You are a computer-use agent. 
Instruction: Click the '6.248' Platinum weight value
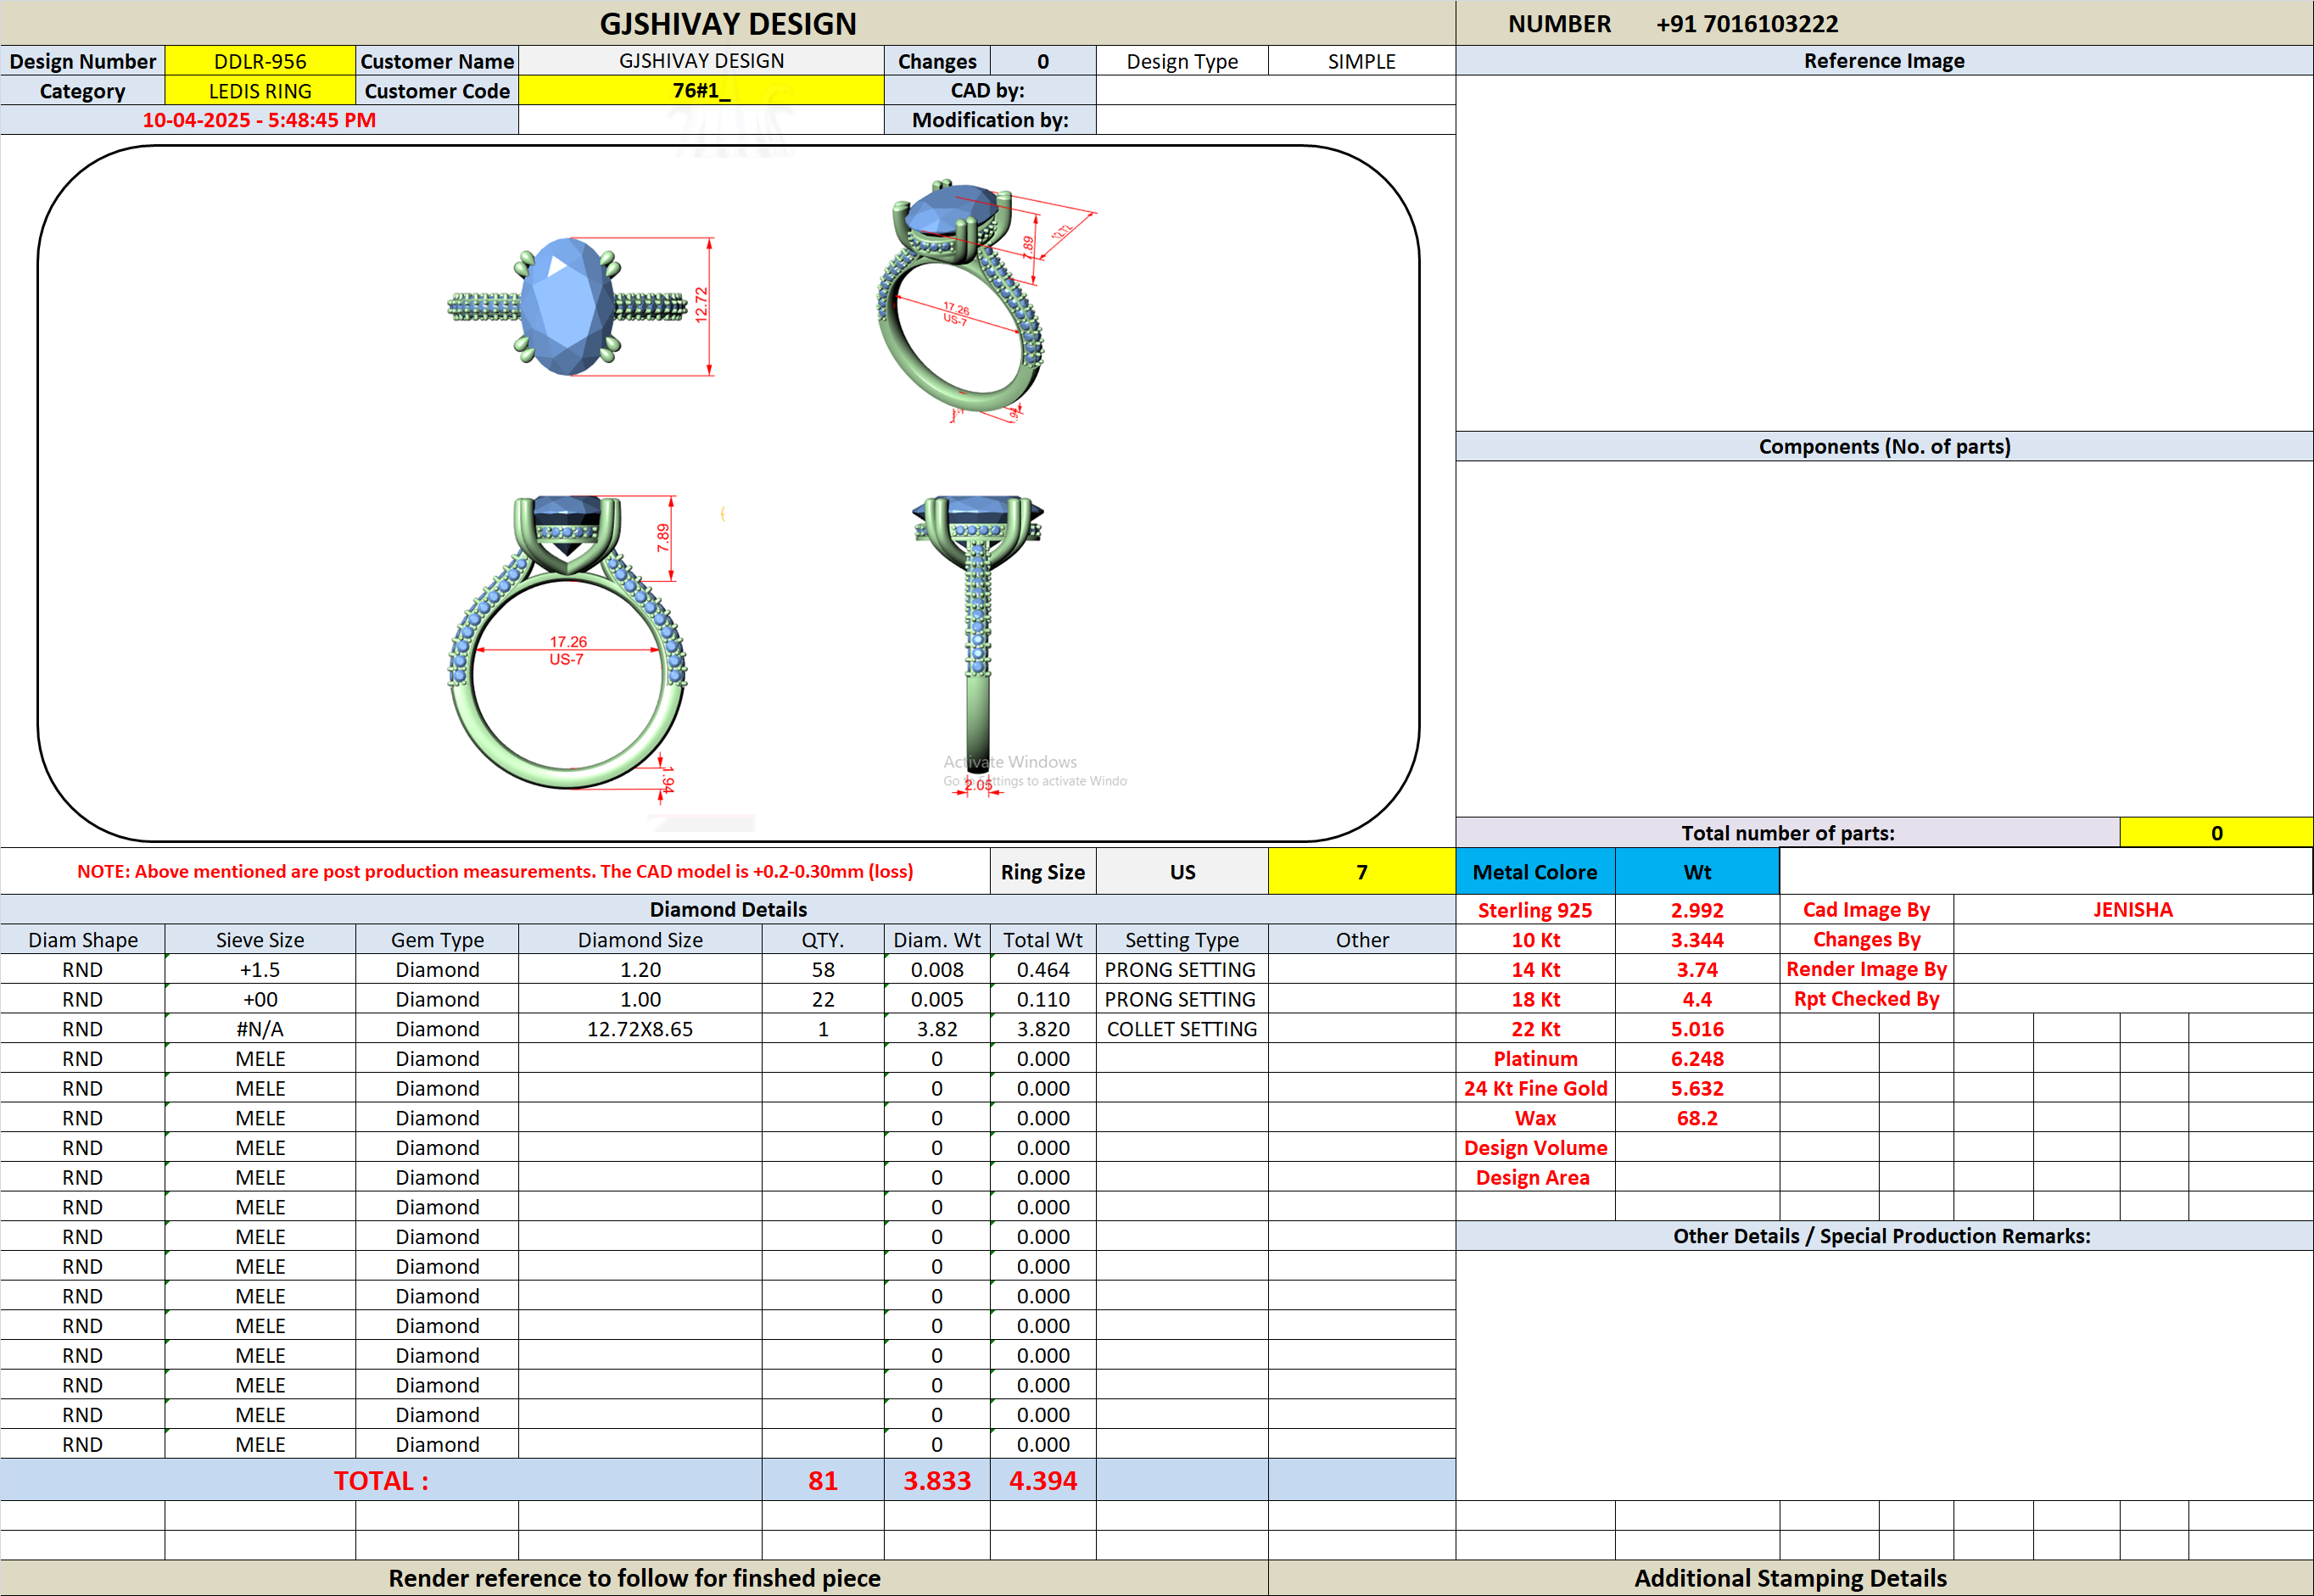point(1697,1059)
